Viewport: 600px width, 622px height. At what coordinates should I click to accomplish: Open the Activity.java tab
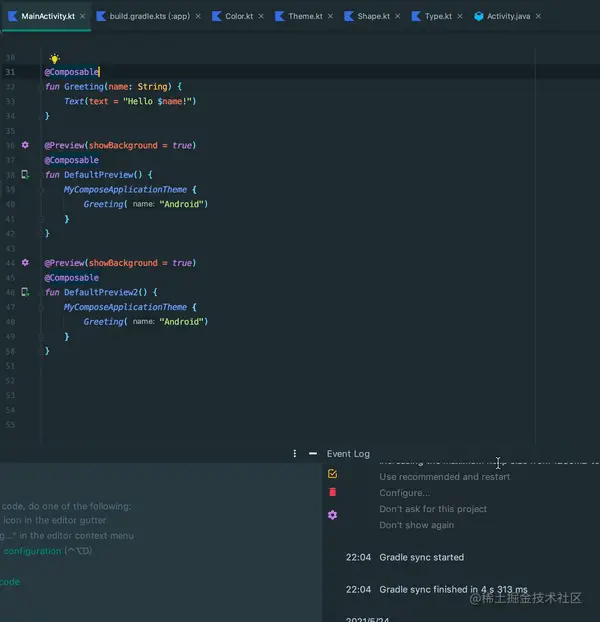pos(508,16)
